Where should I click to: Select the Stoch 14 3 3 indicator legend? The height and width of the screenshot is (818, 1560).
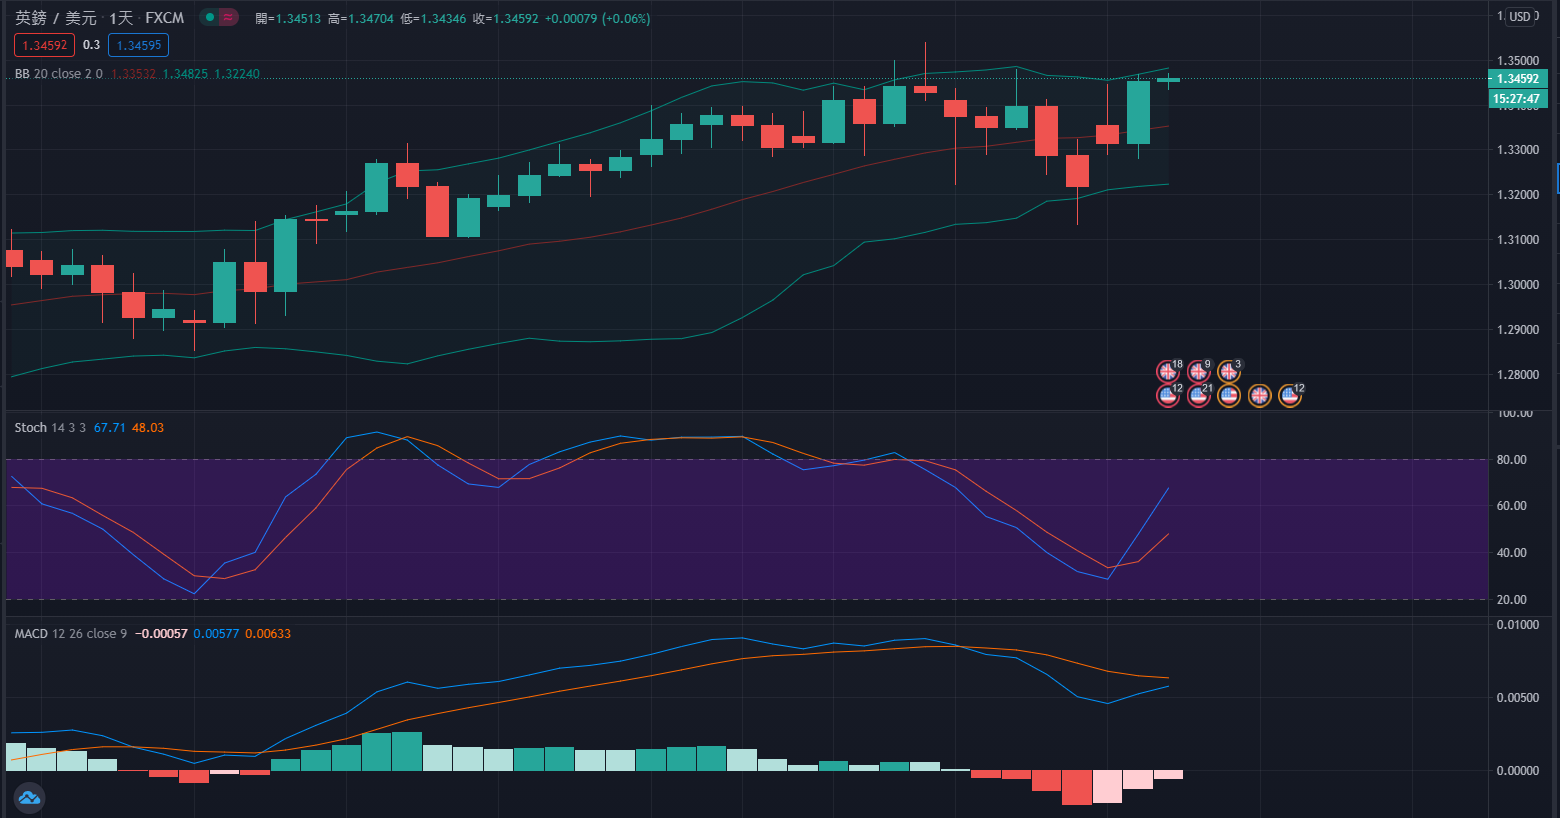point(50,428)
